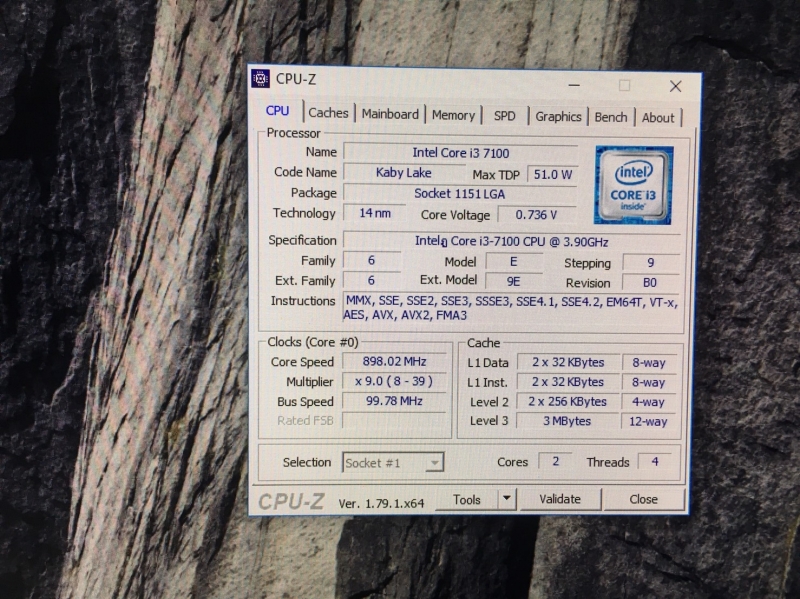Click the Intel Core i3 inside logo
Viewport: 800px width, 599px height.
tap(634, 185)
